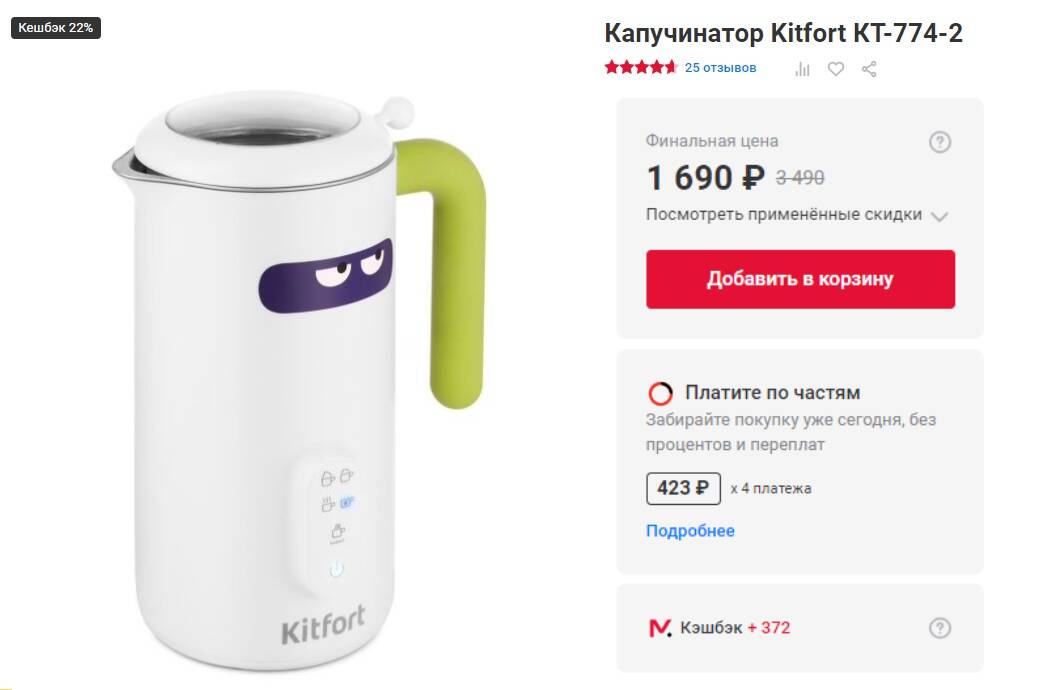Open cashback help question mark icon
This screenshot has height=690, width=1063.
[x=940, y=628]
